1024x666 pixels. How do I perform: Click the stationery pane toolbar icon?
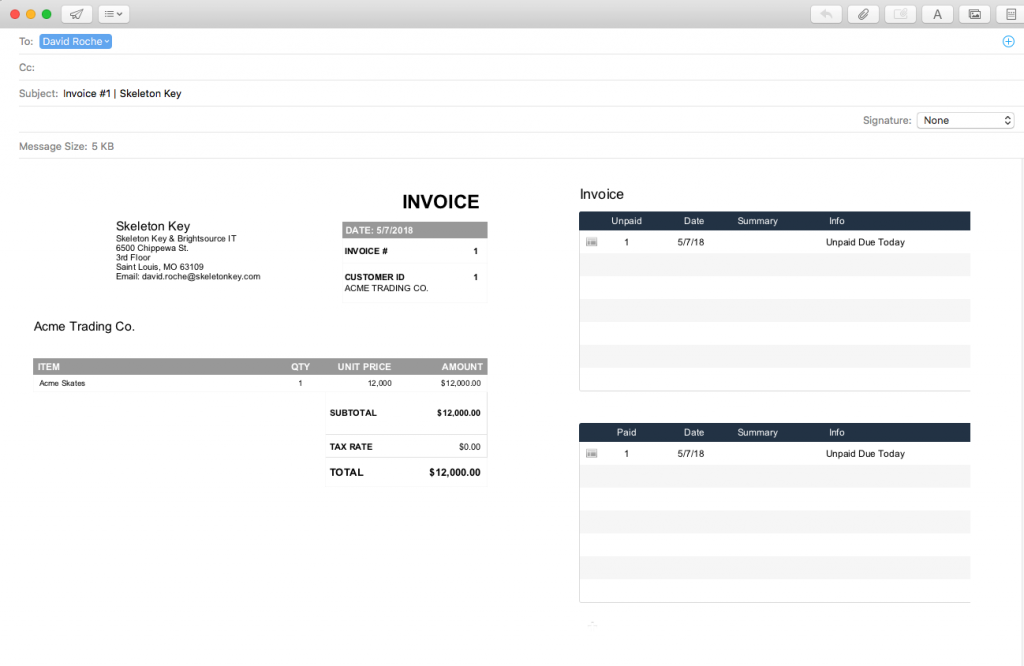click(x=1010, y=14)
